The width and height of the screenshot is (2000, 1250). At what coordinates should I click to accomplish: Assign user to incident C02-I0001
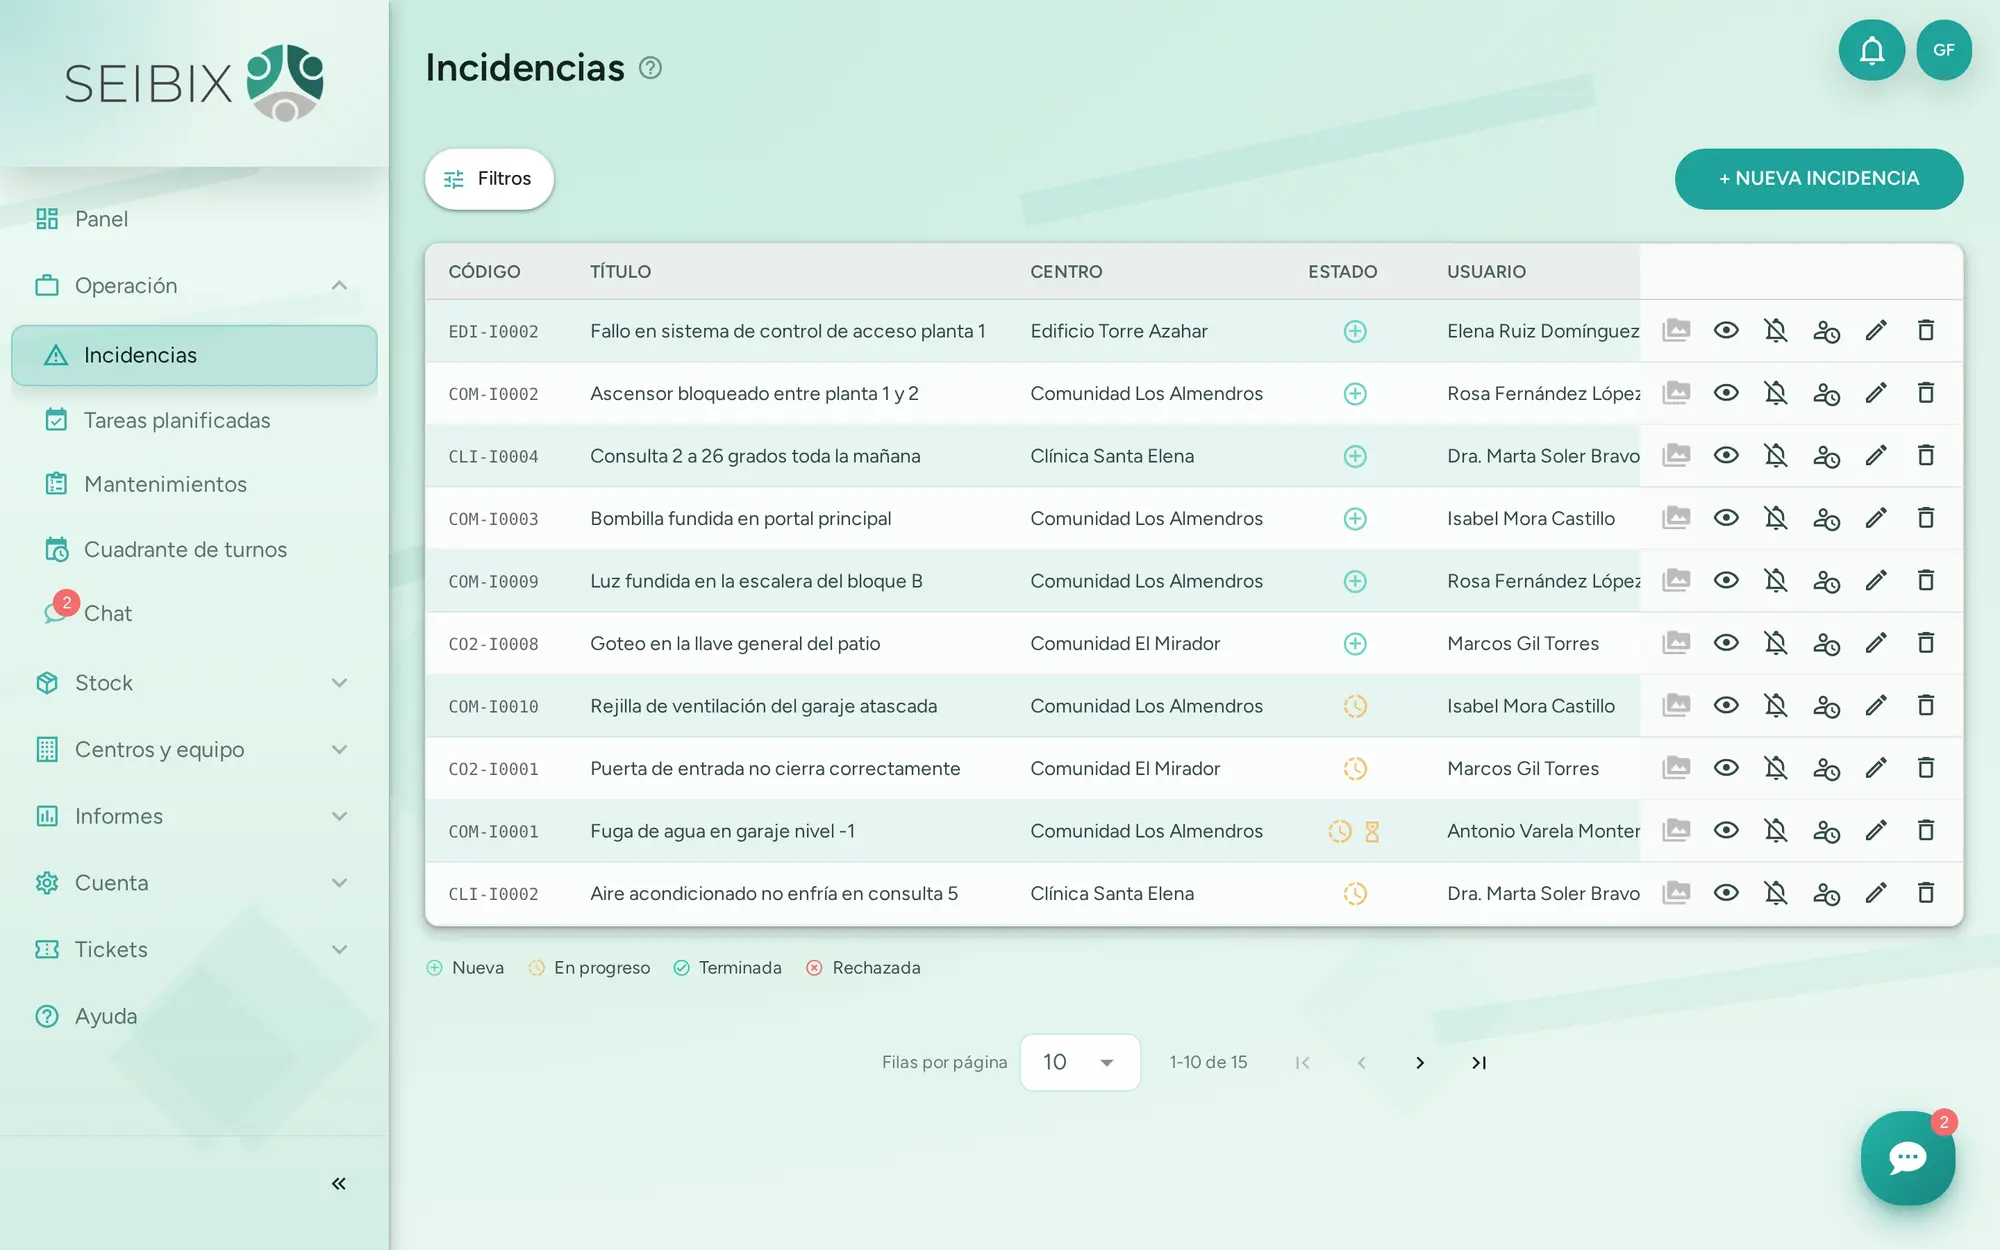pos(1826,768)
